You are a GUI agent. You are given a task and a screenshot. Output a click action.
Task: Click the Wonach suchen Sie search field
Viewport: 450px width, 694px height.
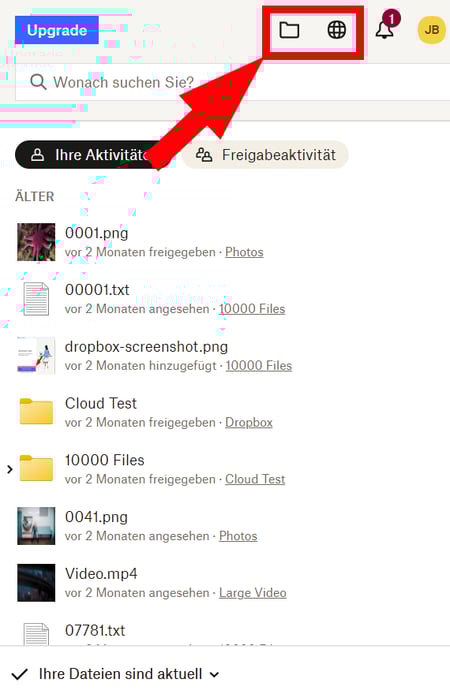tap(232, 82)
